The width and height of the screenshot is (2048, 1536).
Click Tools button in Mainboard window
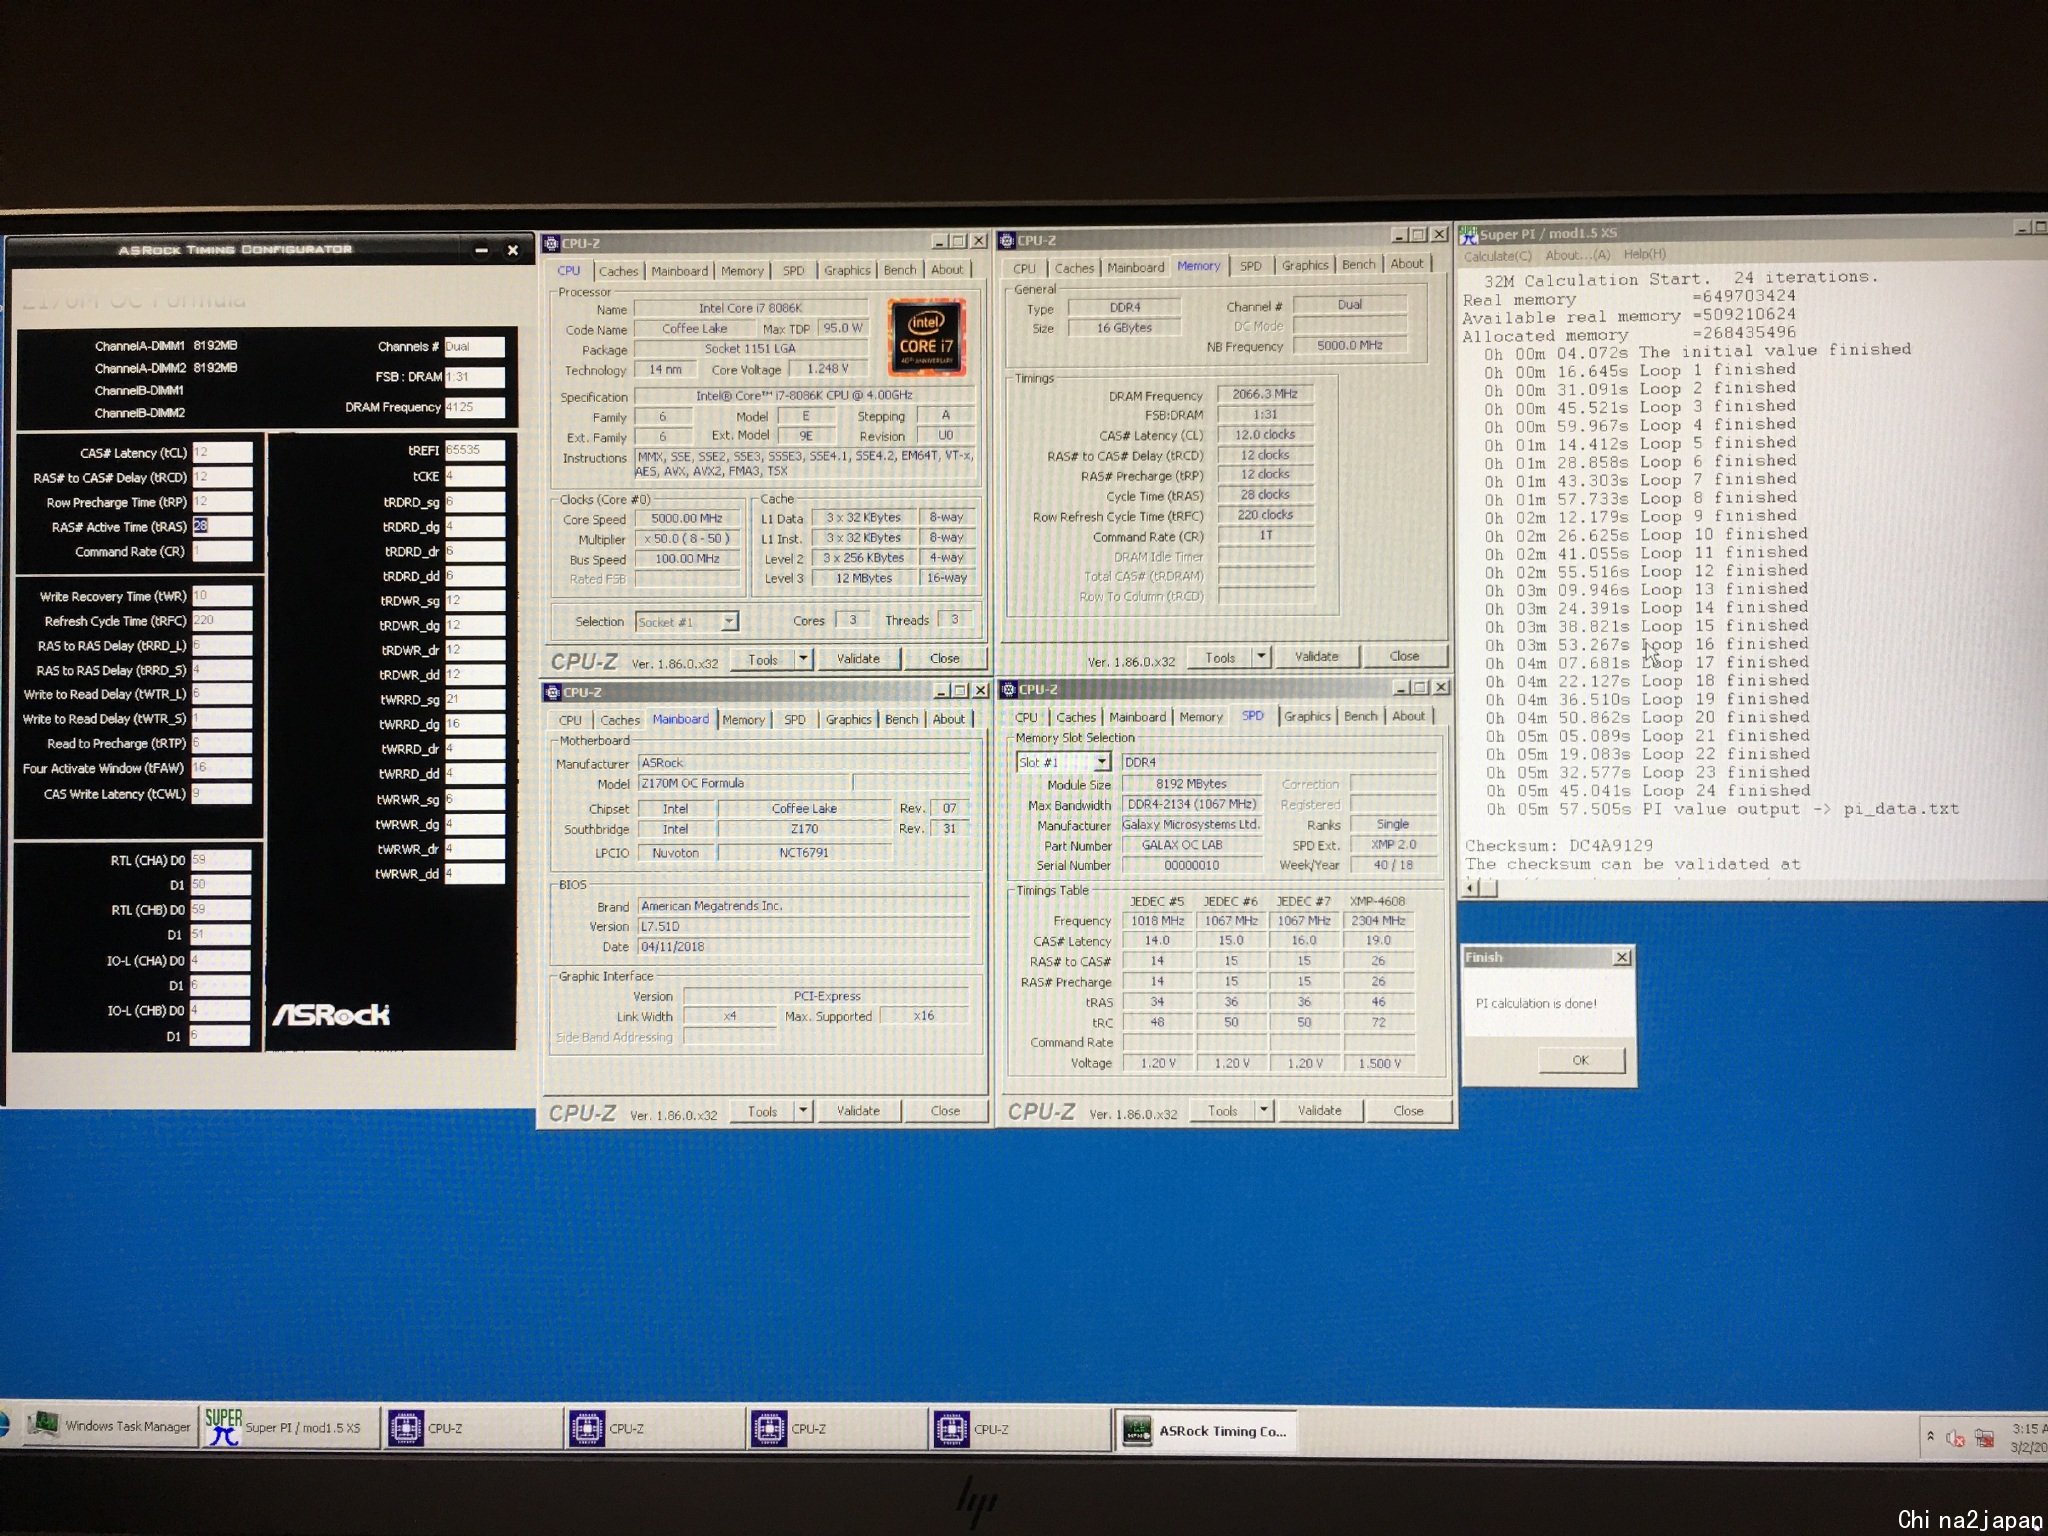(762, 1111)
